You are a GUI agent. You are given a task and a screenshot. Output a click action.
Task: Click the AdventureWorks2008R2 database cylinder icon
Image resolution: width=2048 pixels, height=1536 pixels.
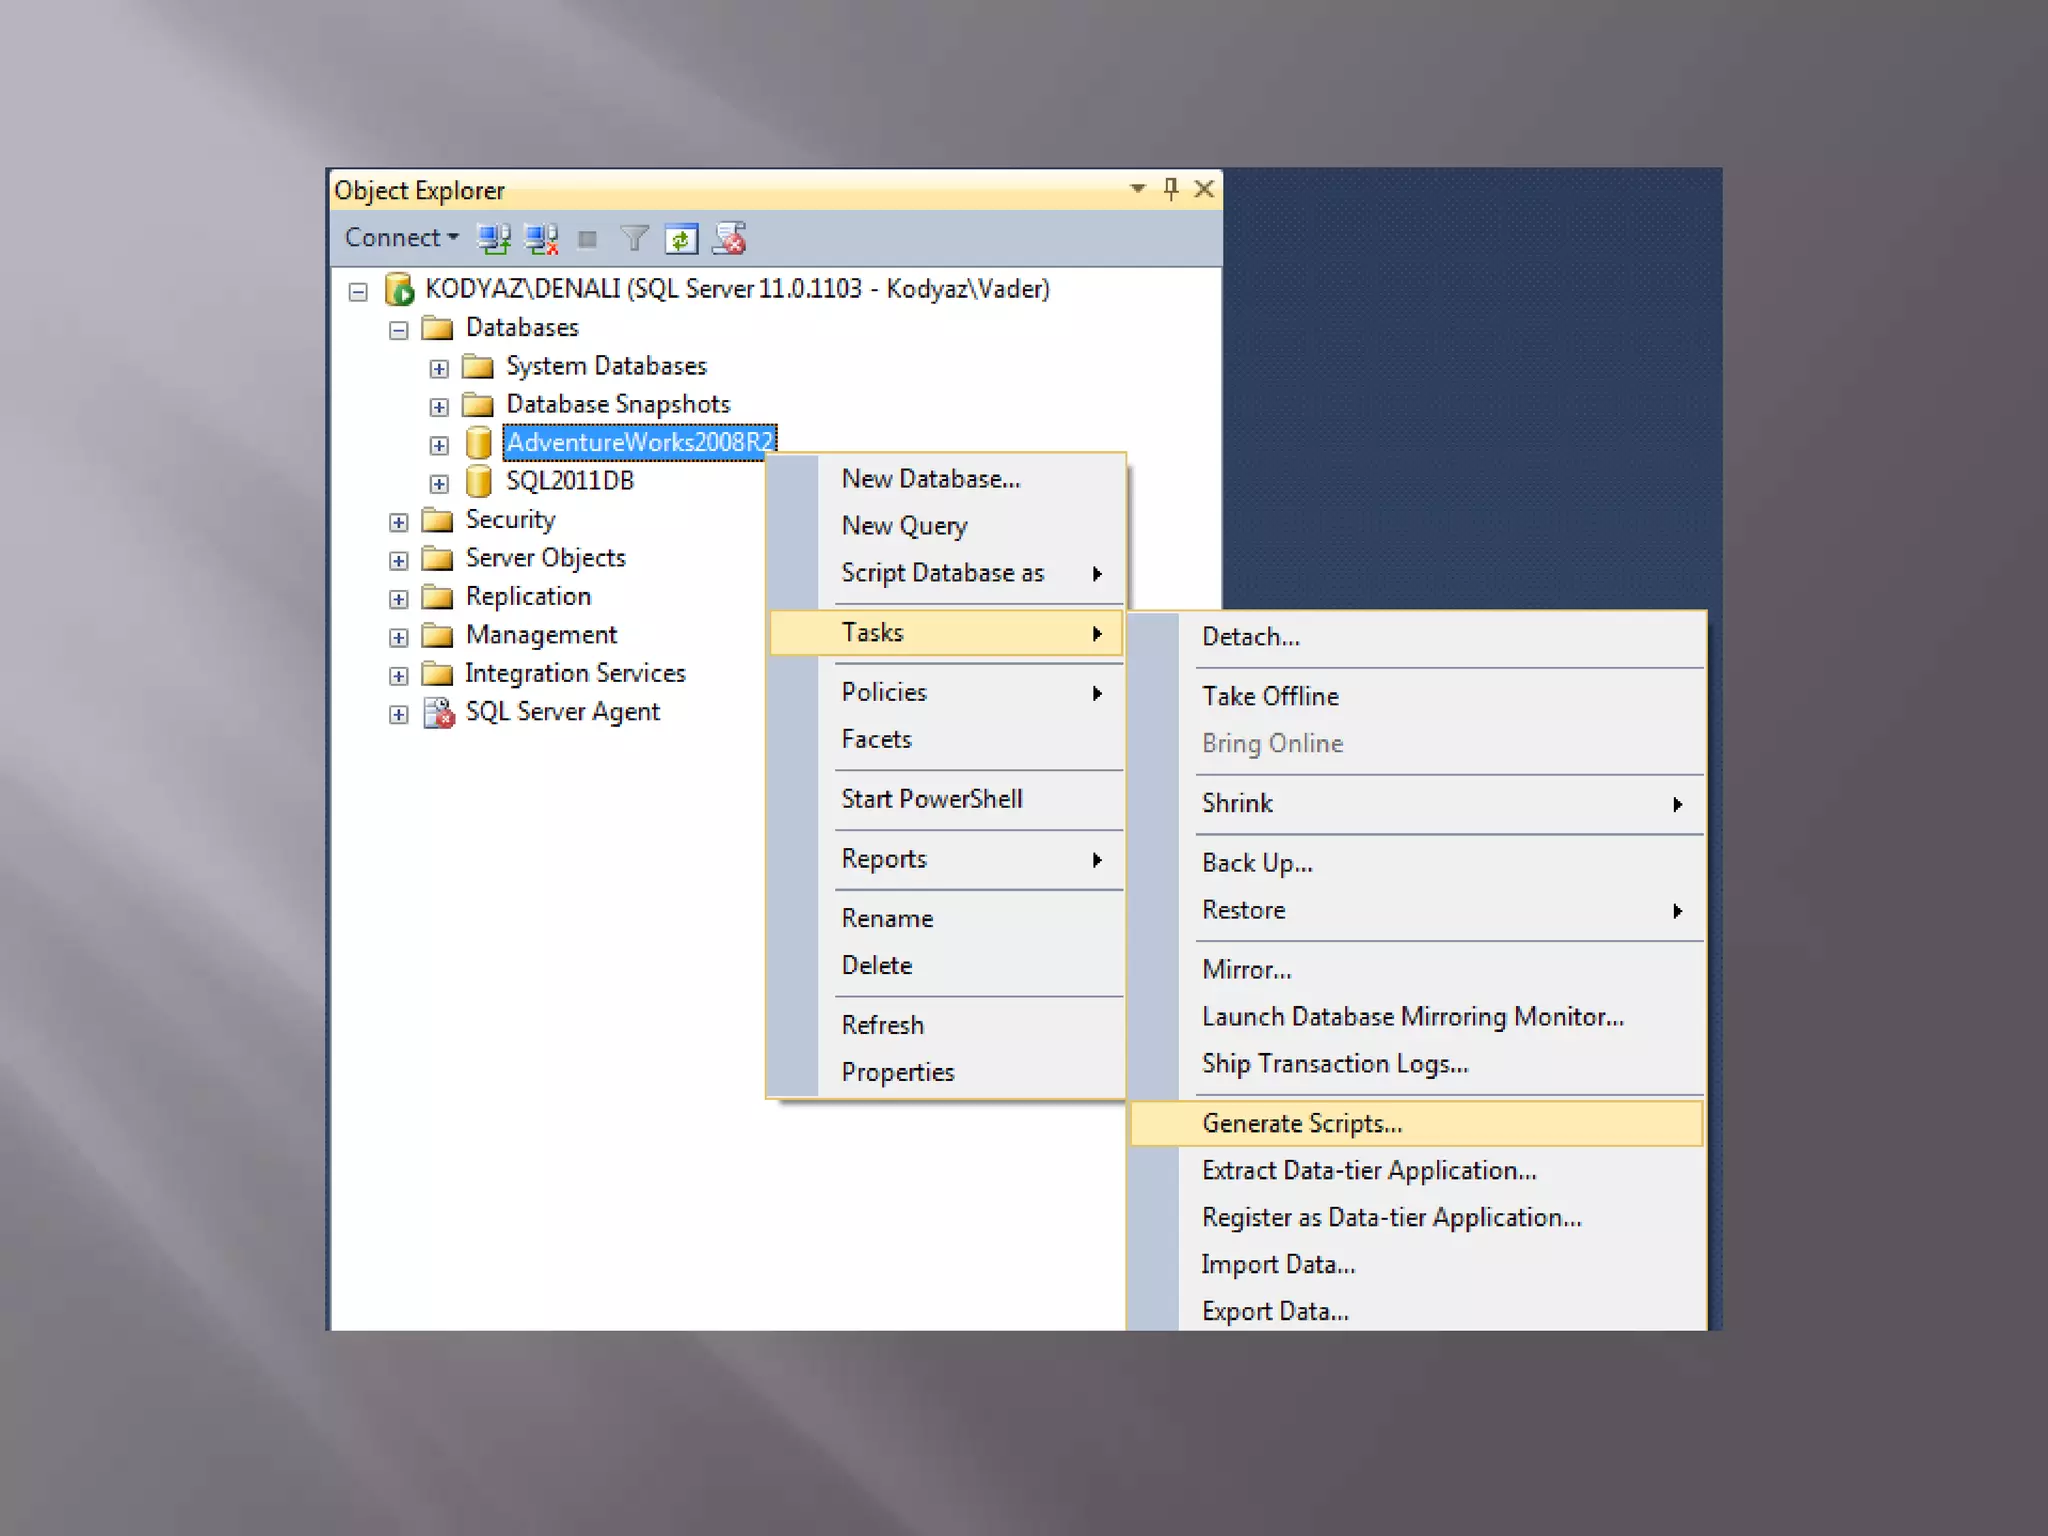click(479, 443)
